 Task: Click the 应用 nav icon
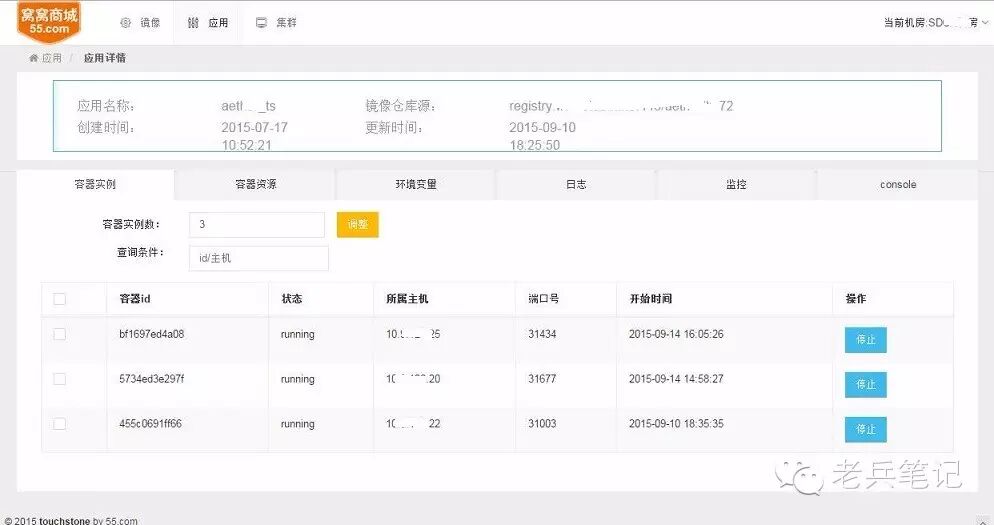tap(193, 23)
